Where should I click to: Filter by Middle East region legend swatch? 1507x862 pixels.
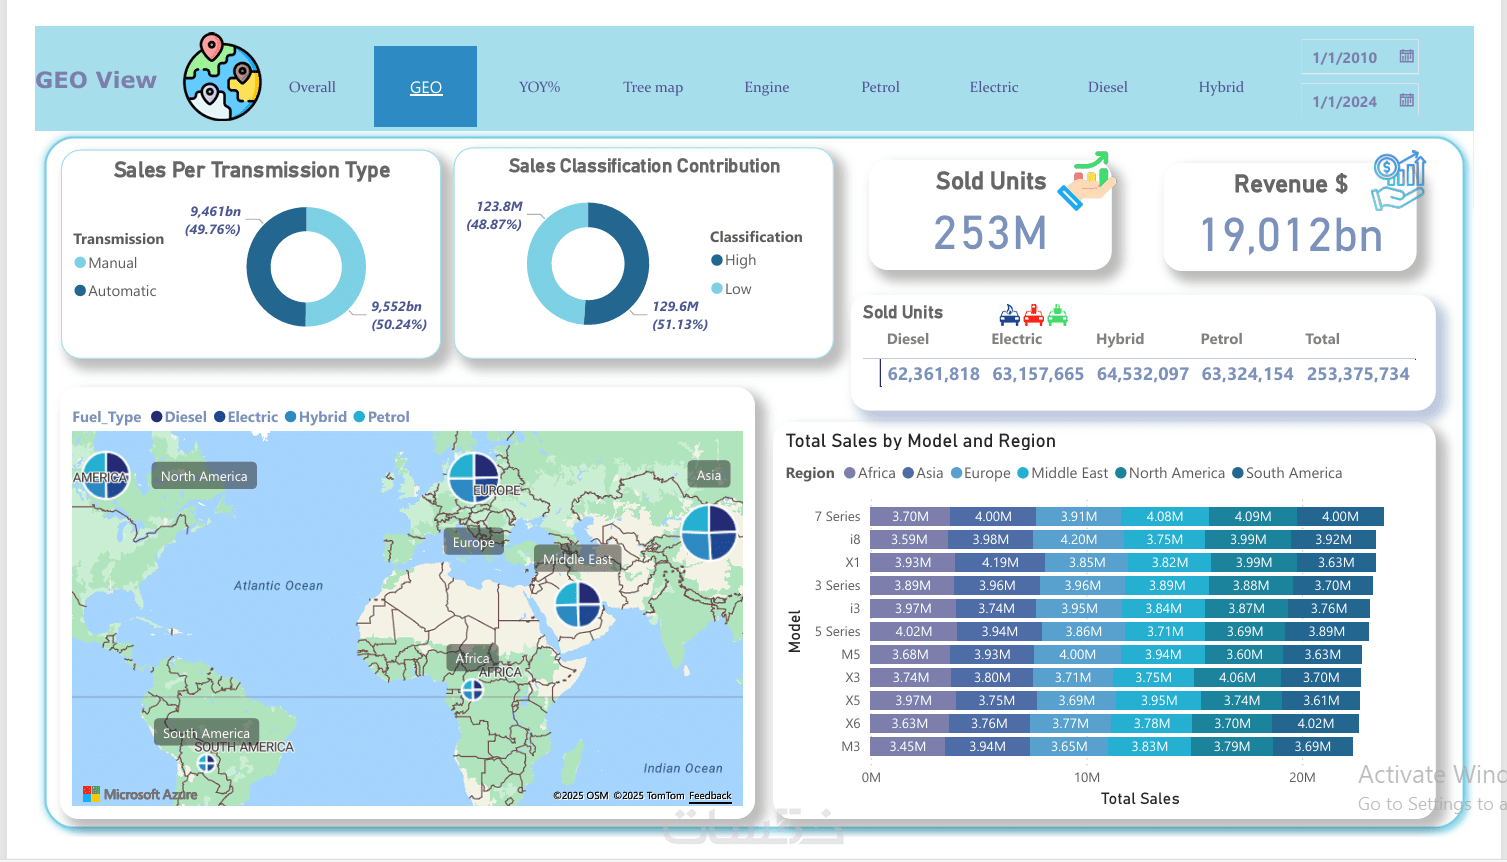[x=1023, y=473]
